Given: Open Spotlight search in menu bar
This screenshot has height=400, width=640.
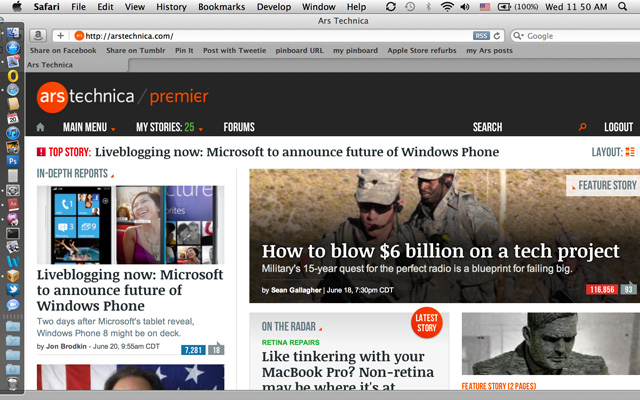Looking at the screenshot, I should tap(622, 7).
